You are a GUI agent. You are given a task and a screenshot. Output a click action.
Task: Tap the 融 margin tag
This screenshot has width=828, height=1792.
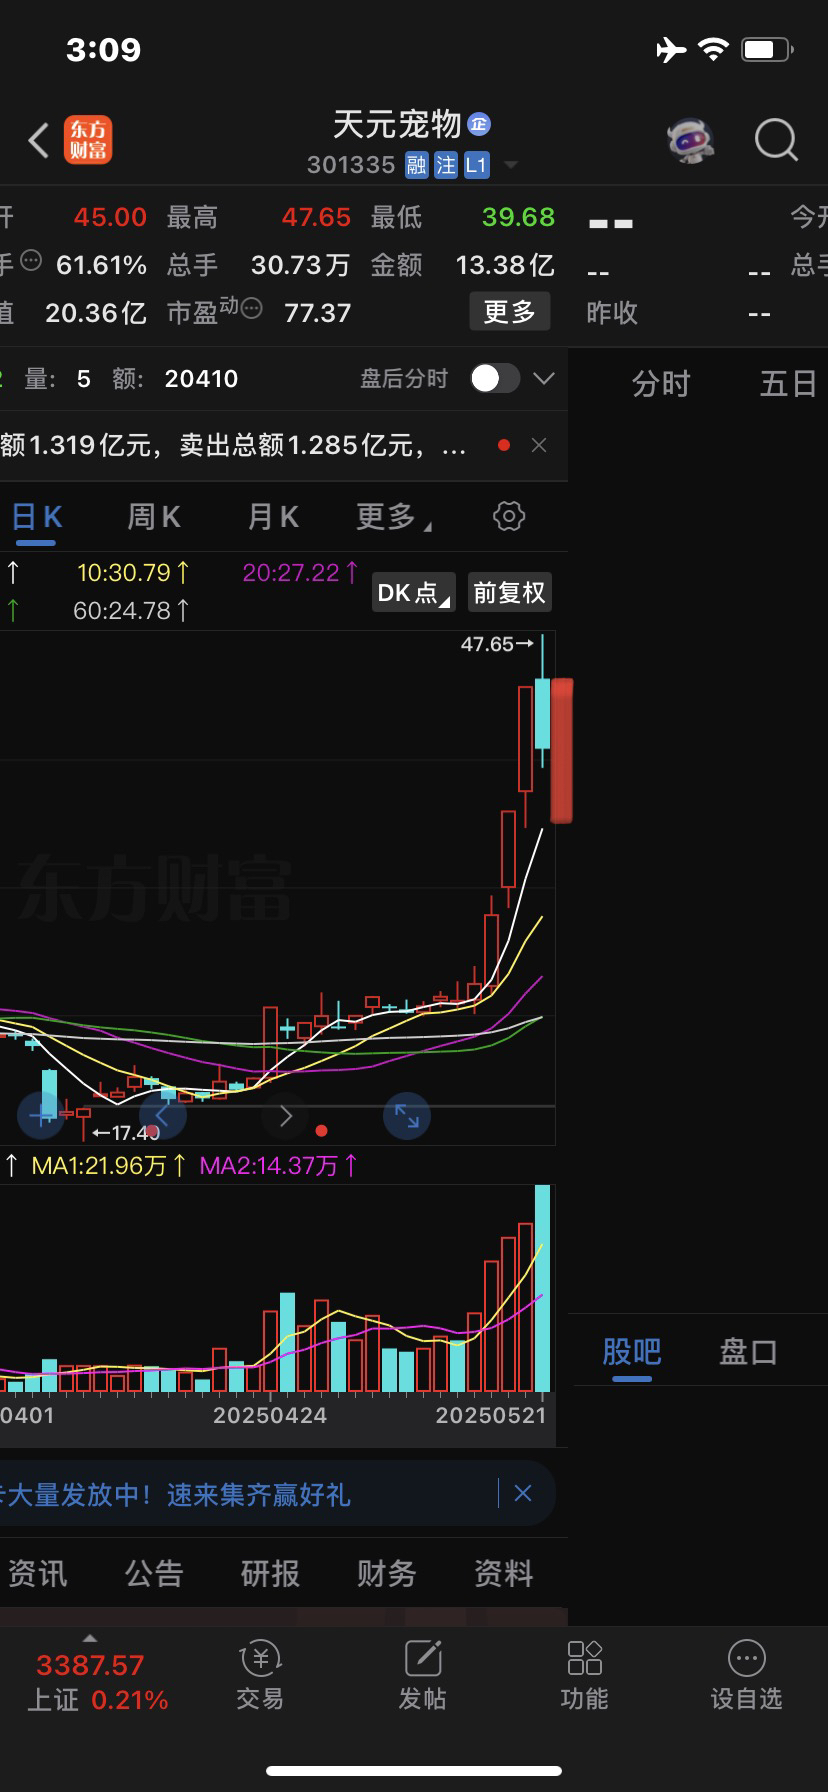click(x=416, y=165)
